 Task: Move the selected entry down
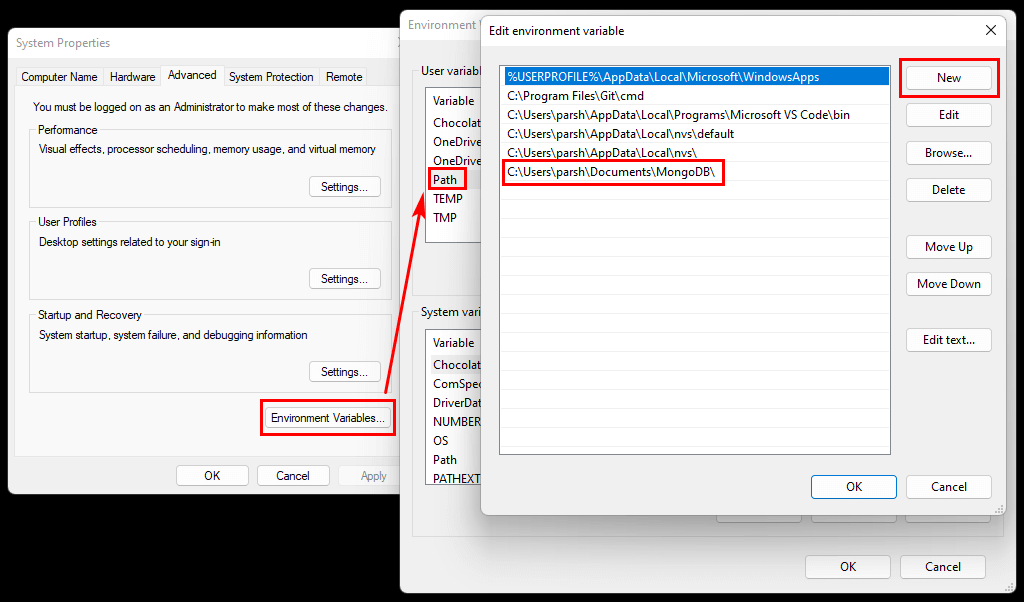pyautogui.click(x=947, y=283)
